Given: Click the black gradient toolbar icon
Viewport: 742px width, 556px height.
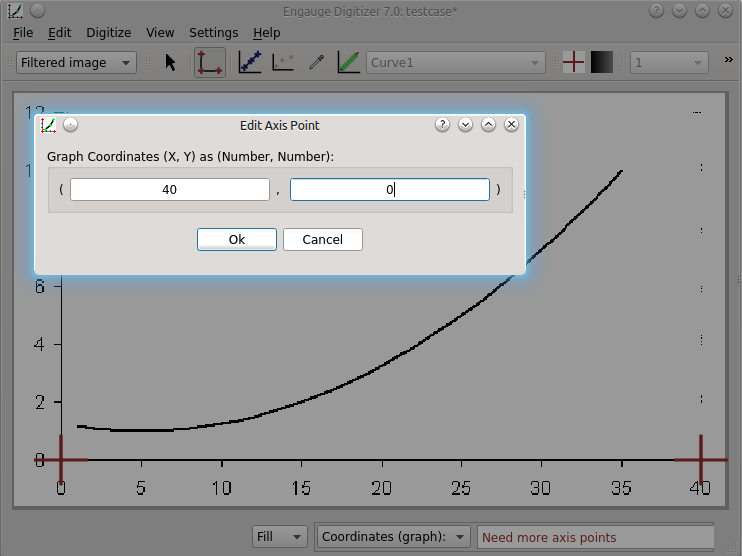Looking at the screenshot, I should click(602, 63).
